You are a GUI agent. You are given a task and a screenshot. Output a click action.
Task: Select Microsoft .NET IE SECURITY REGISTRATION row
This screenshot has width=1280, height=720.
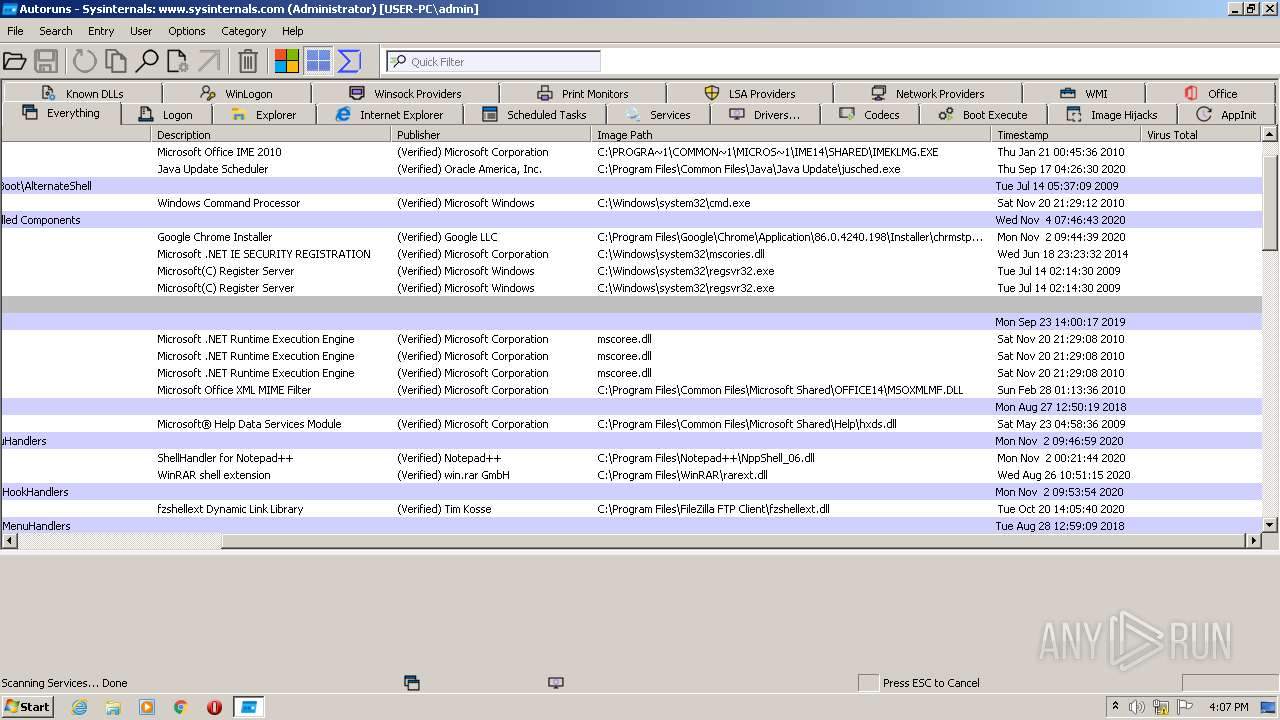631,254
